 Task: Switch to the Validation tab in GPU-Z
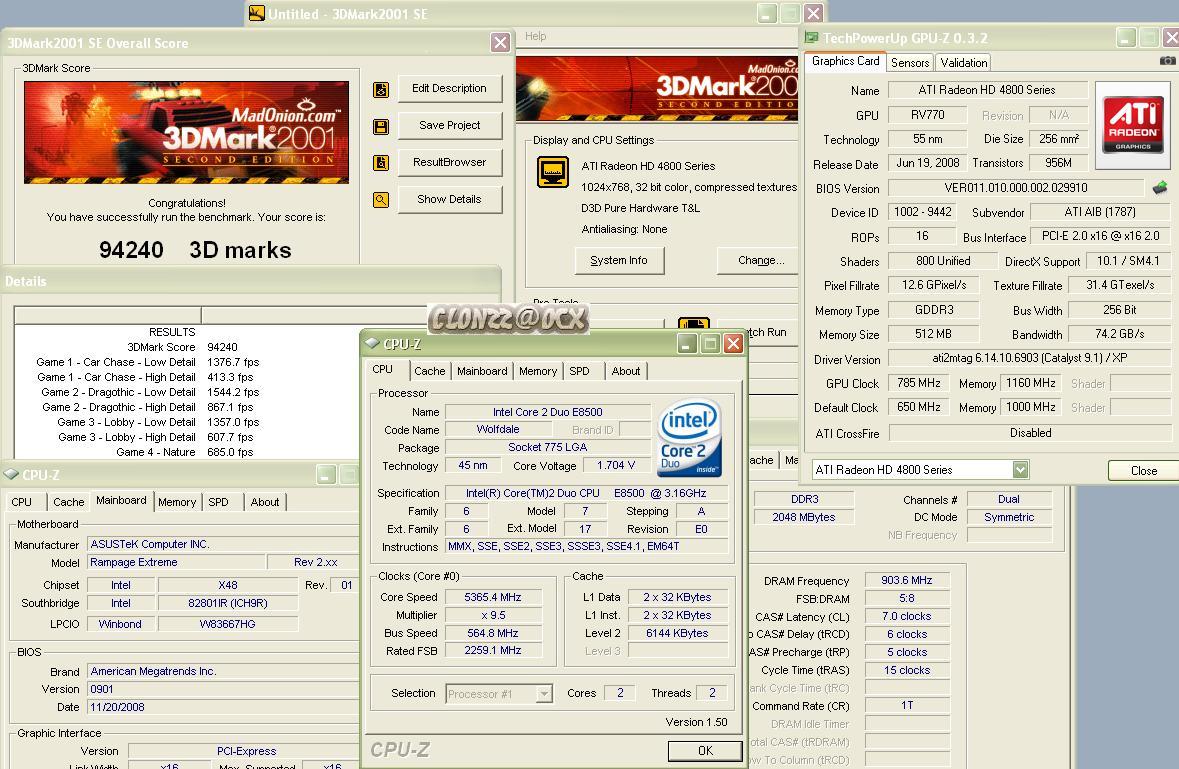tap(963, 63)
